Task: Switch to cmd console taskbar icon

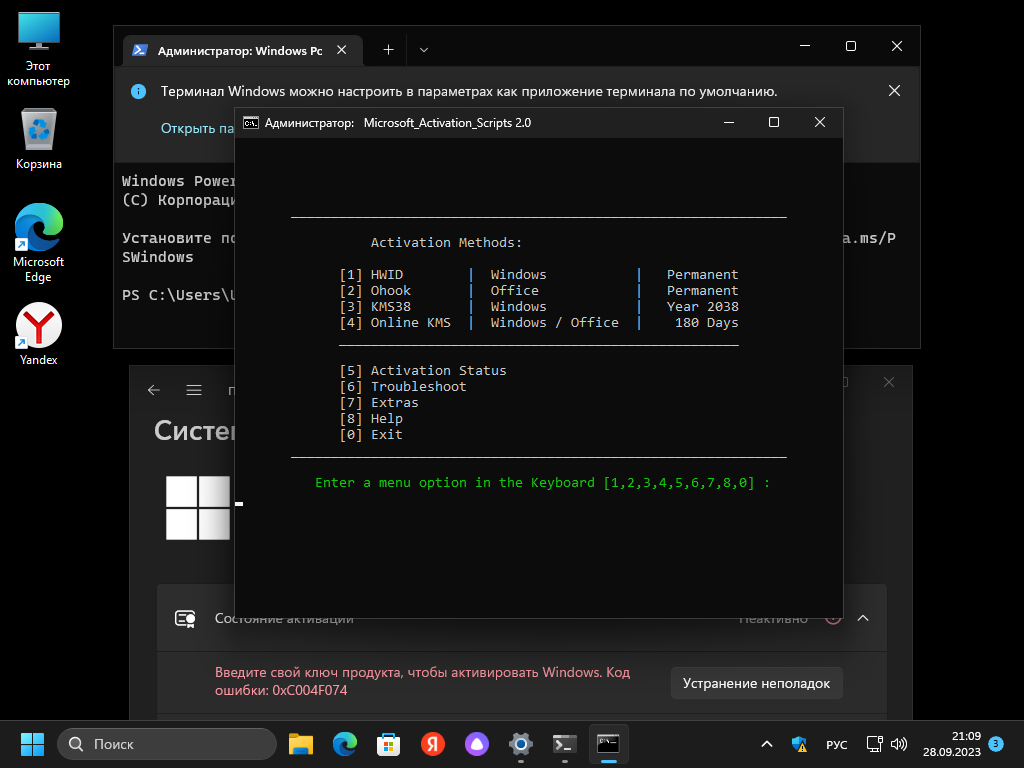Action: pos(609,744)
